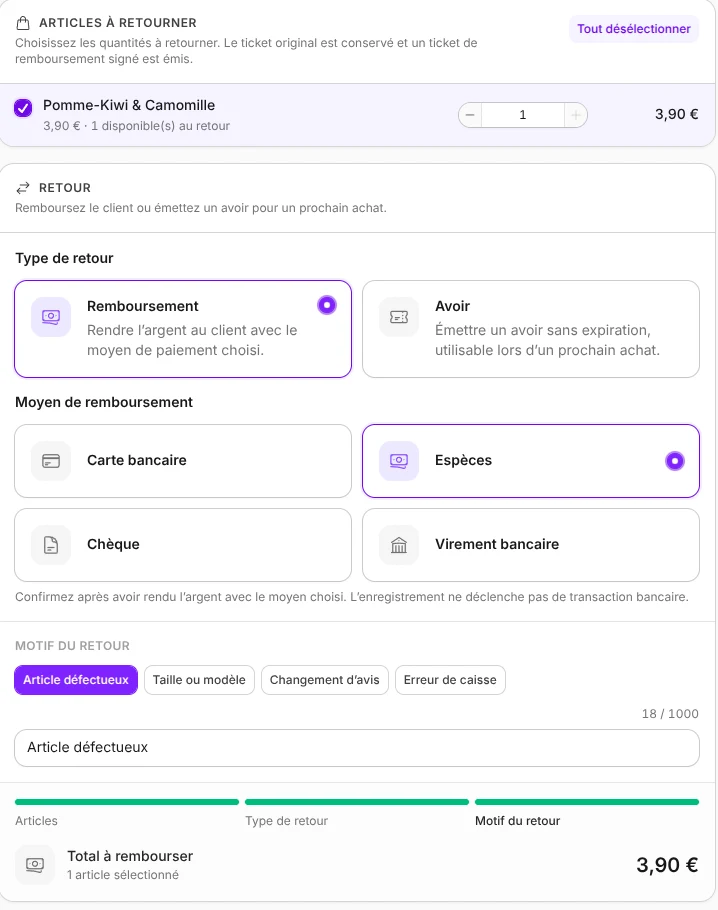
Task: Click the Pomme-Kiwi & Camomille item name
Action: point(129,105)
